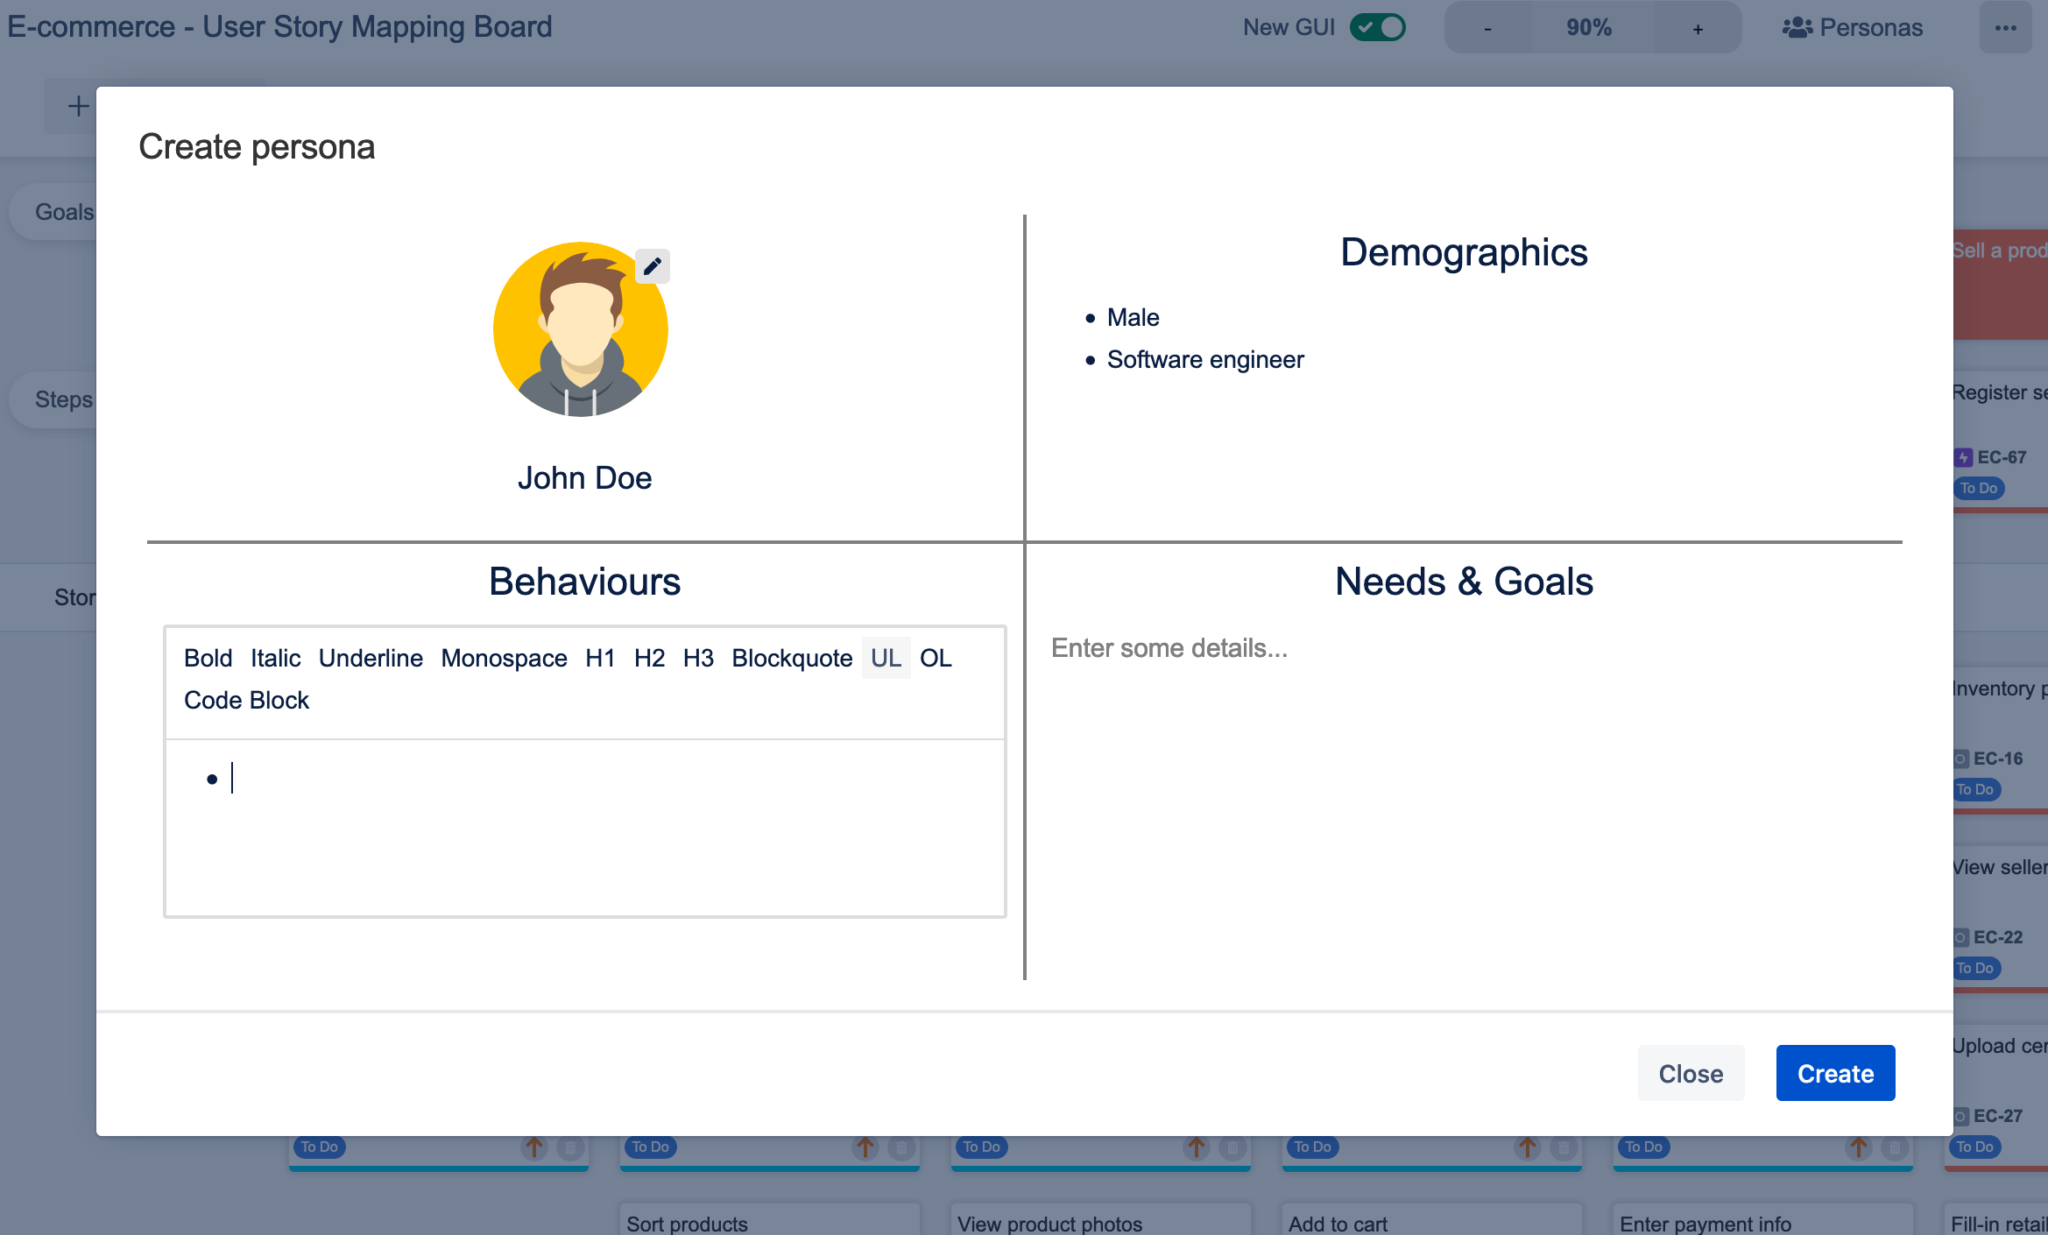
Task: Zoom in using the plus icon
Action: point(1697,27)
